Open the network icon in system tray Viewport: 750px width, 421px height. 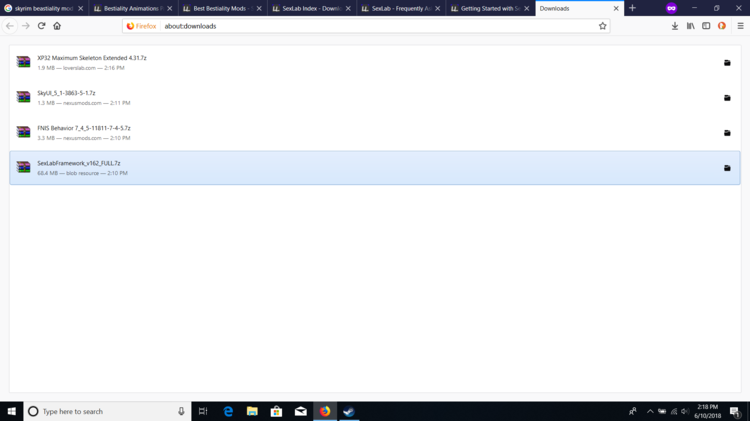(673, 411)
